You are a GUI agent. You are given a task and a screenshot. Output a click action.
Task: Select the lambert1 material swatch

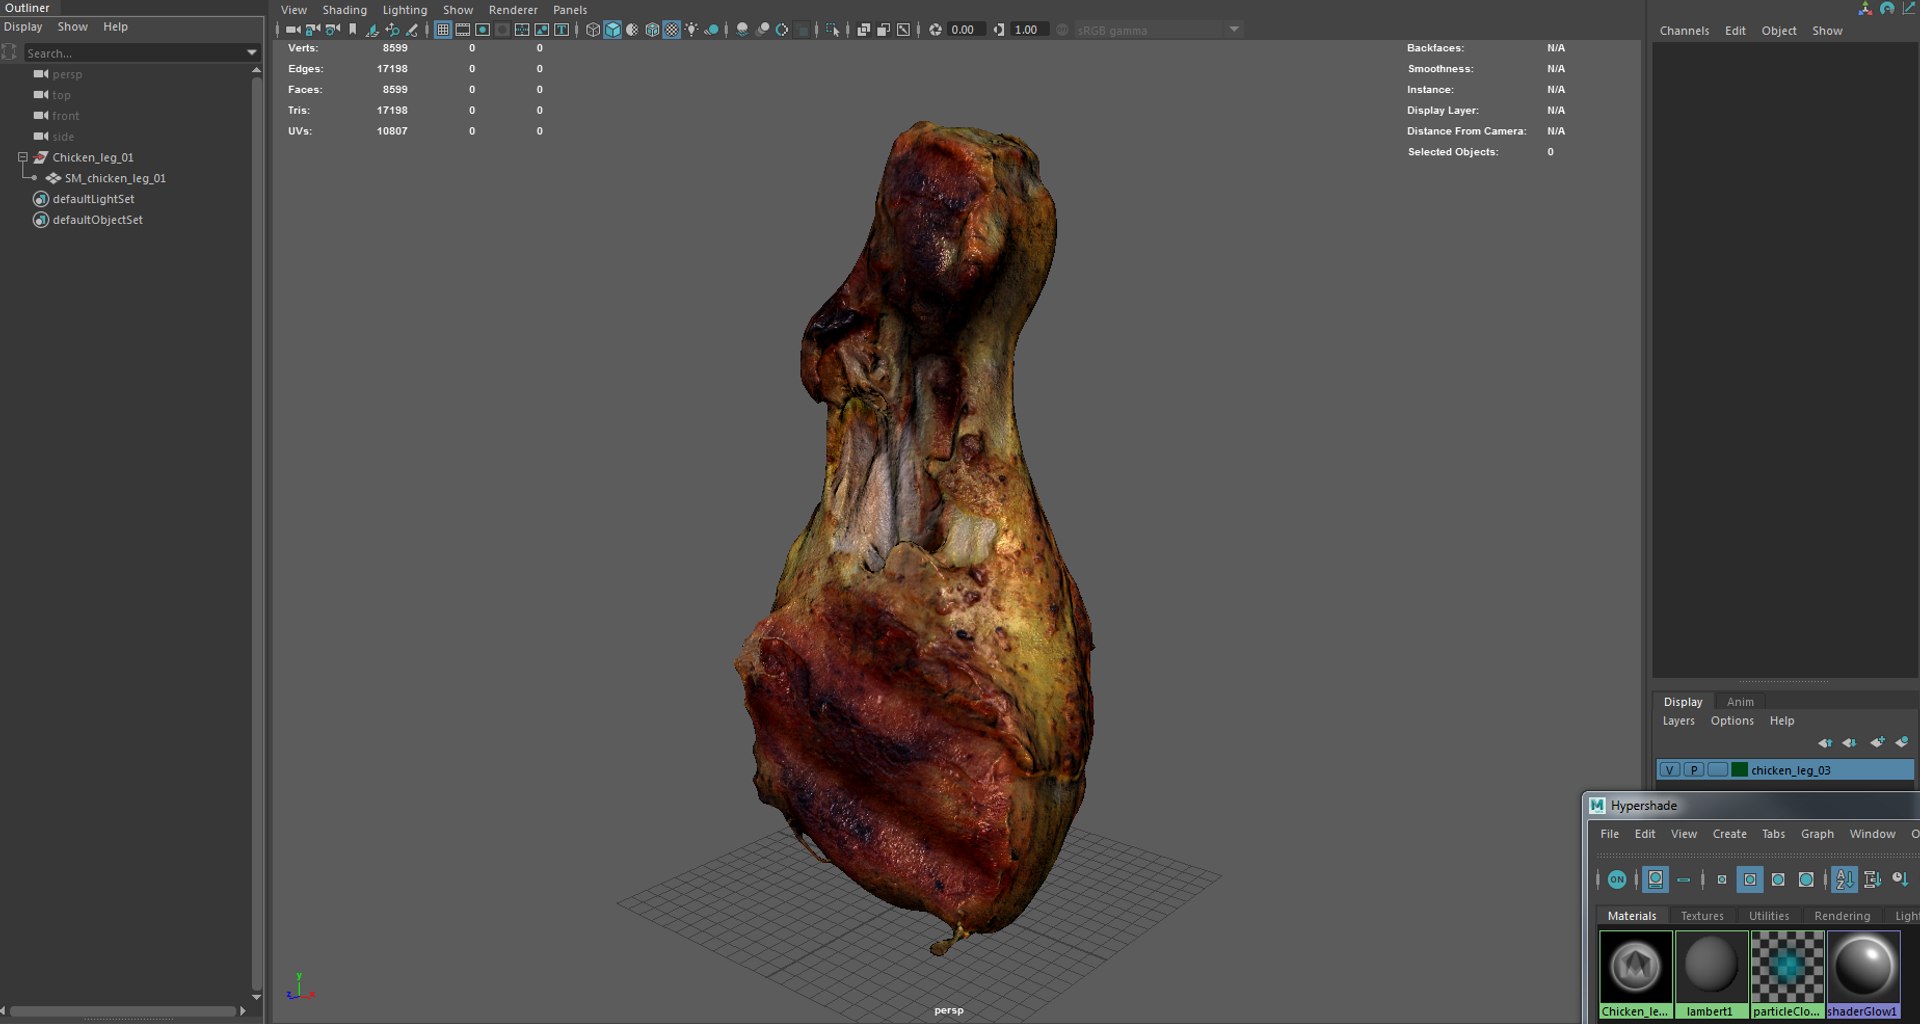pyautogui.click(x=1711, y=975)
